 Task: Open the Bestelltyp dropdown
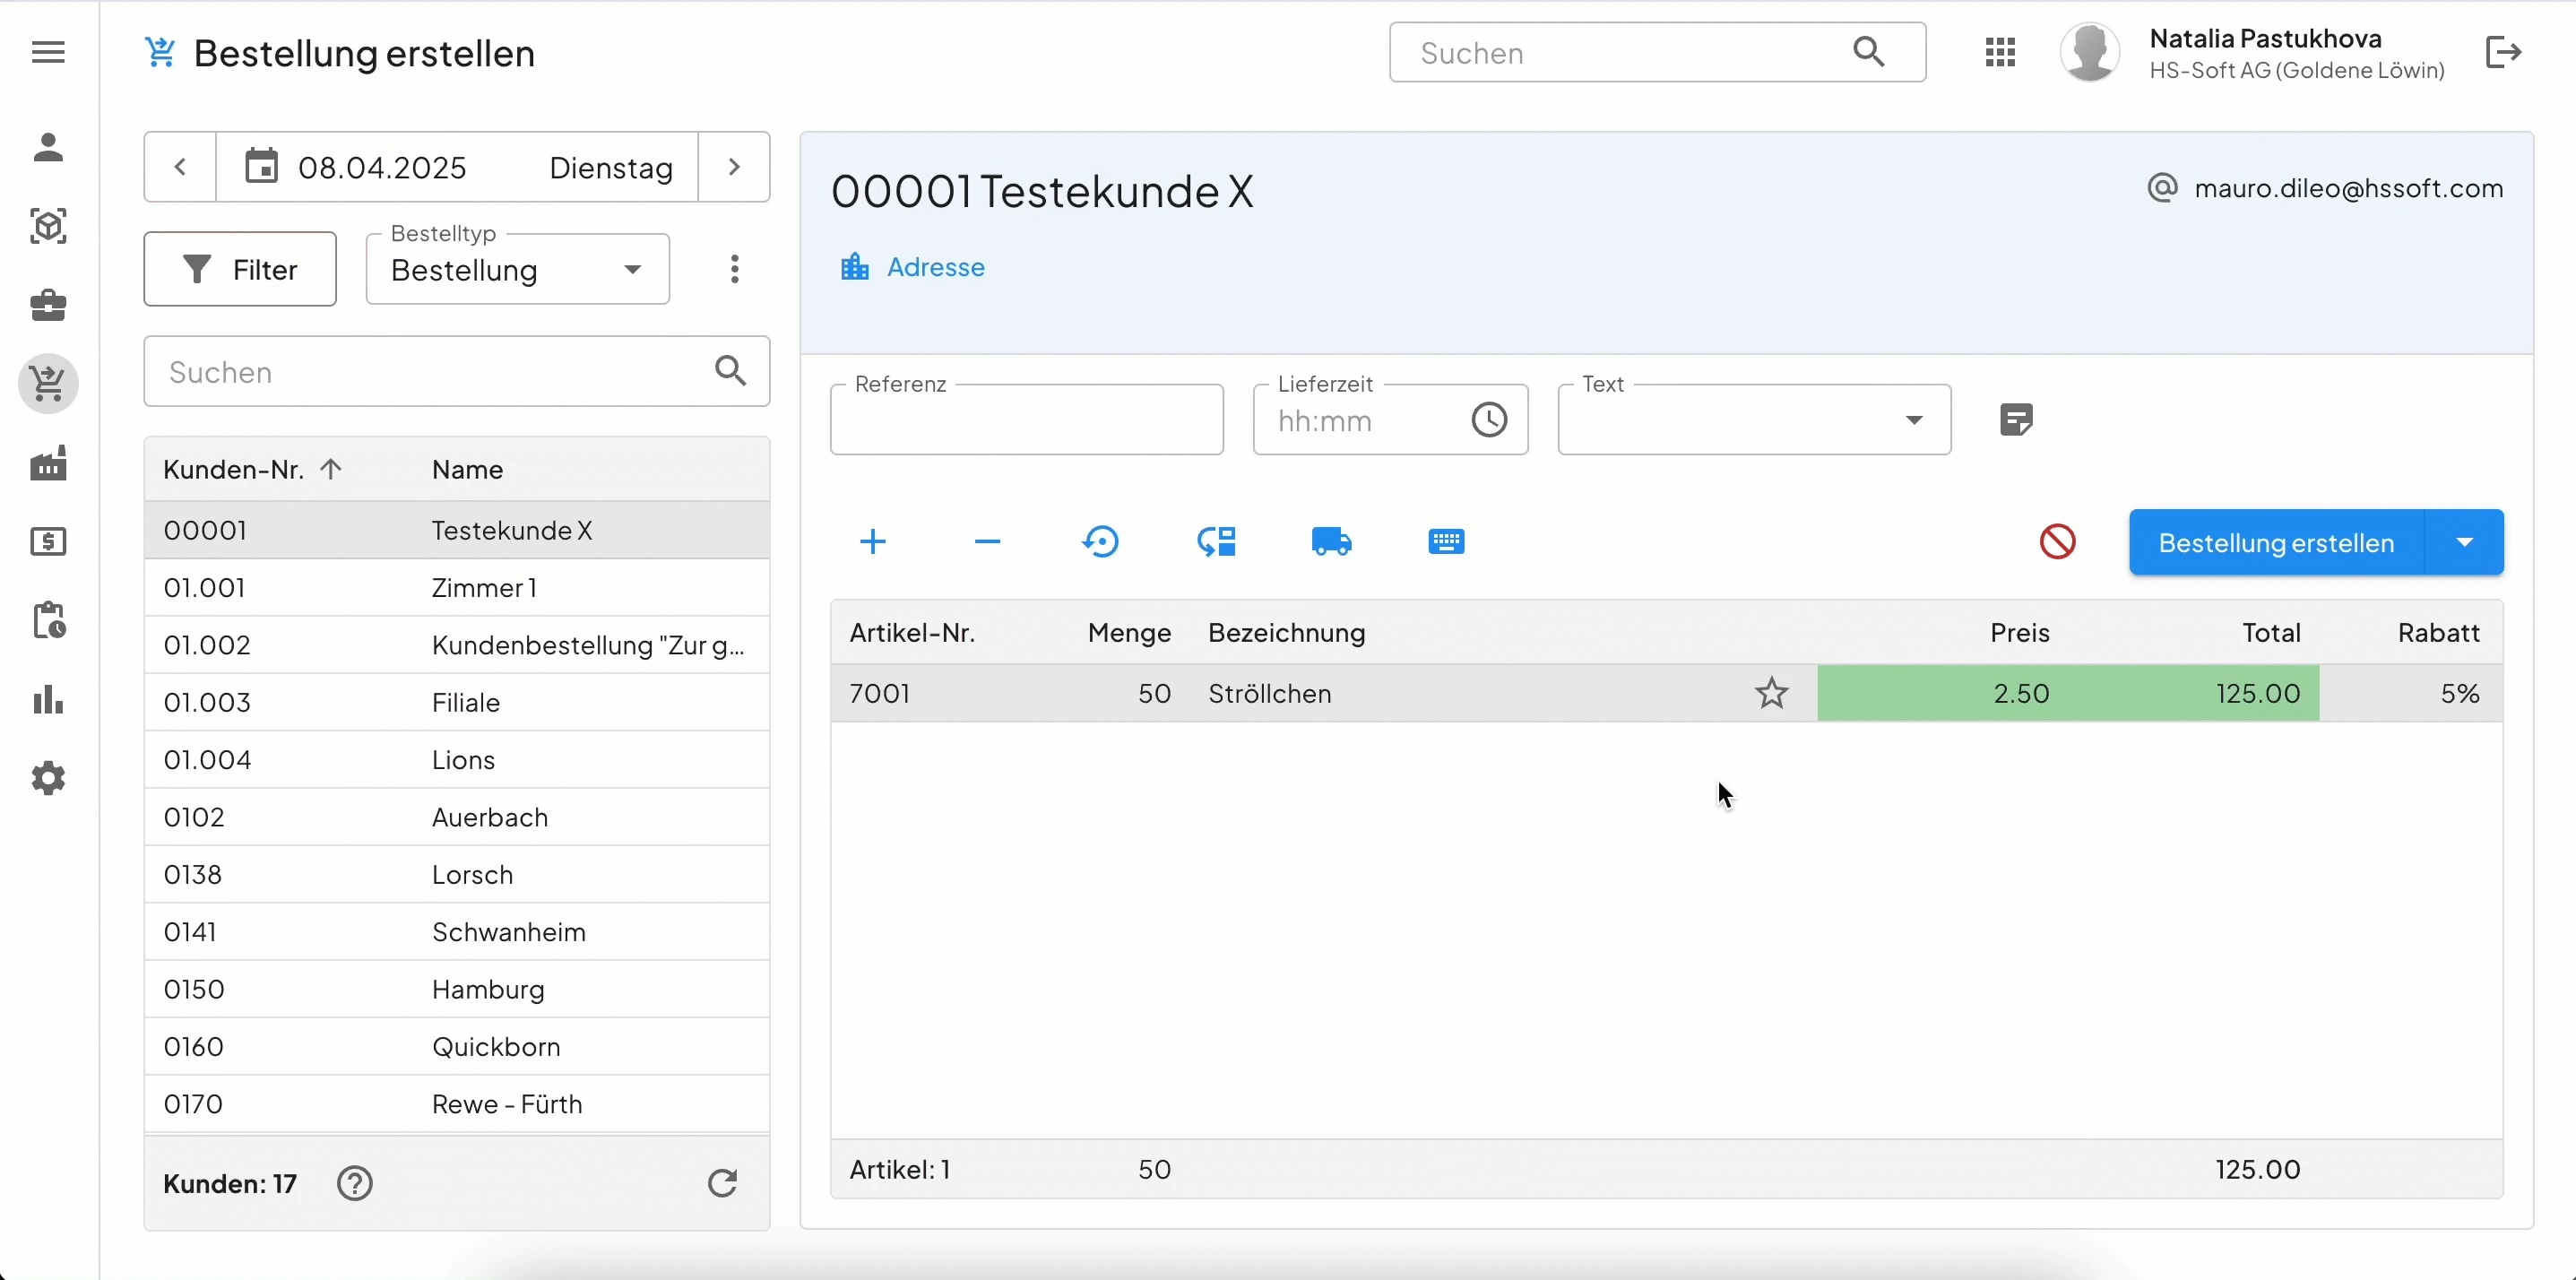click(x=517, y=270)
